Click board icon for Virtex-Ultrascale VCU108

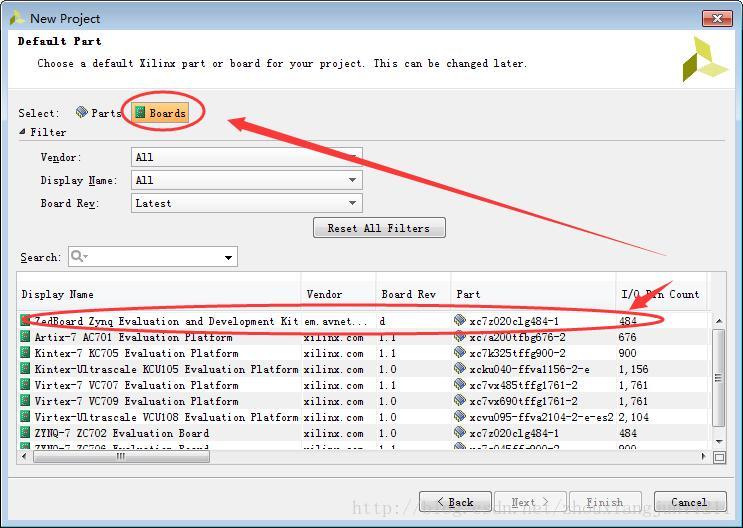click(25, 417)
